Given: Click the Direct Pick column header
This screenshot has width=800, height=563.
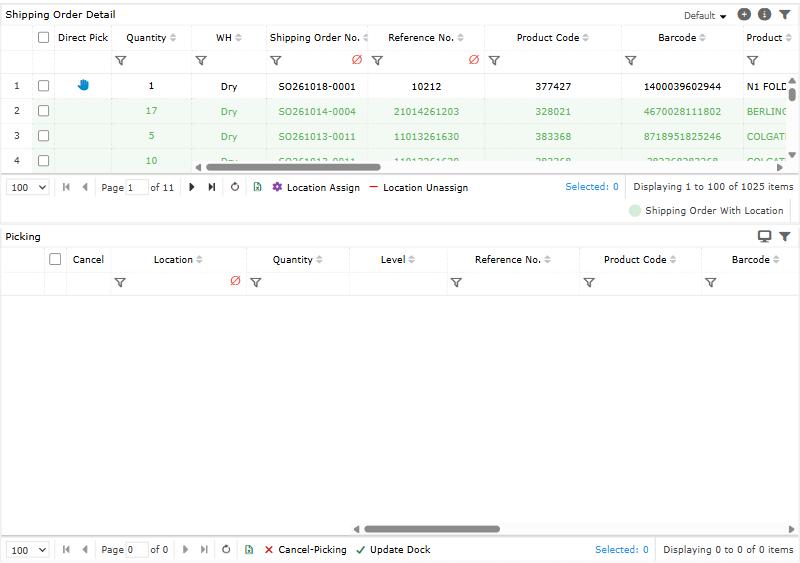Looking at the screenshot, I should (83, 37).
